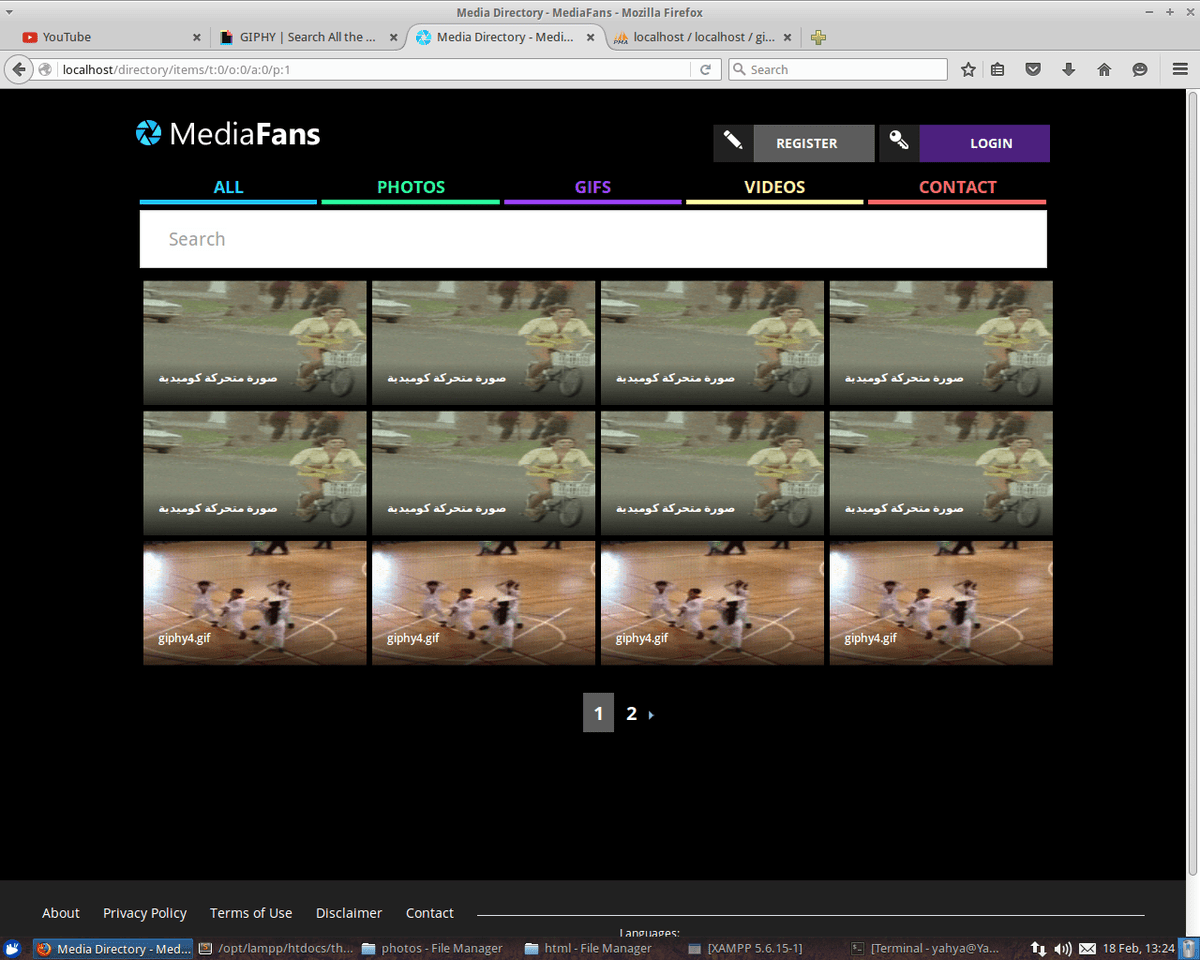Image resolution: width=1200 pixels, height=960 pixels.
Task: Bookmark this page with the star icon
Action: click(x=968, y=70)
